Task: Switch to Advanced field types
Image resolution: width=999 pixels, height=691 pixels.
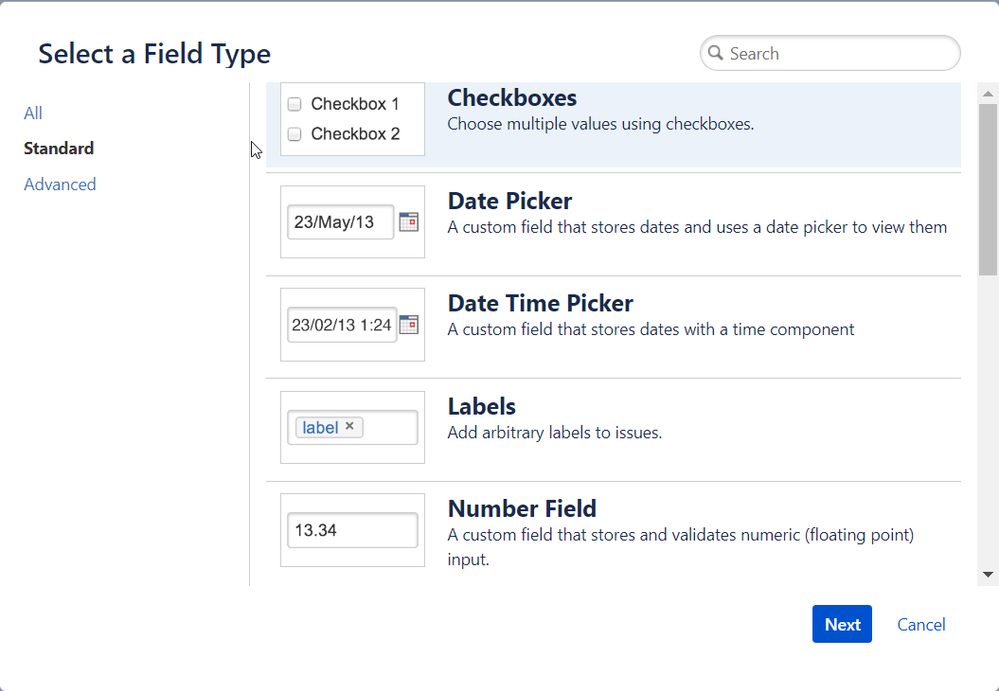Action: click(x=60, y=184)
